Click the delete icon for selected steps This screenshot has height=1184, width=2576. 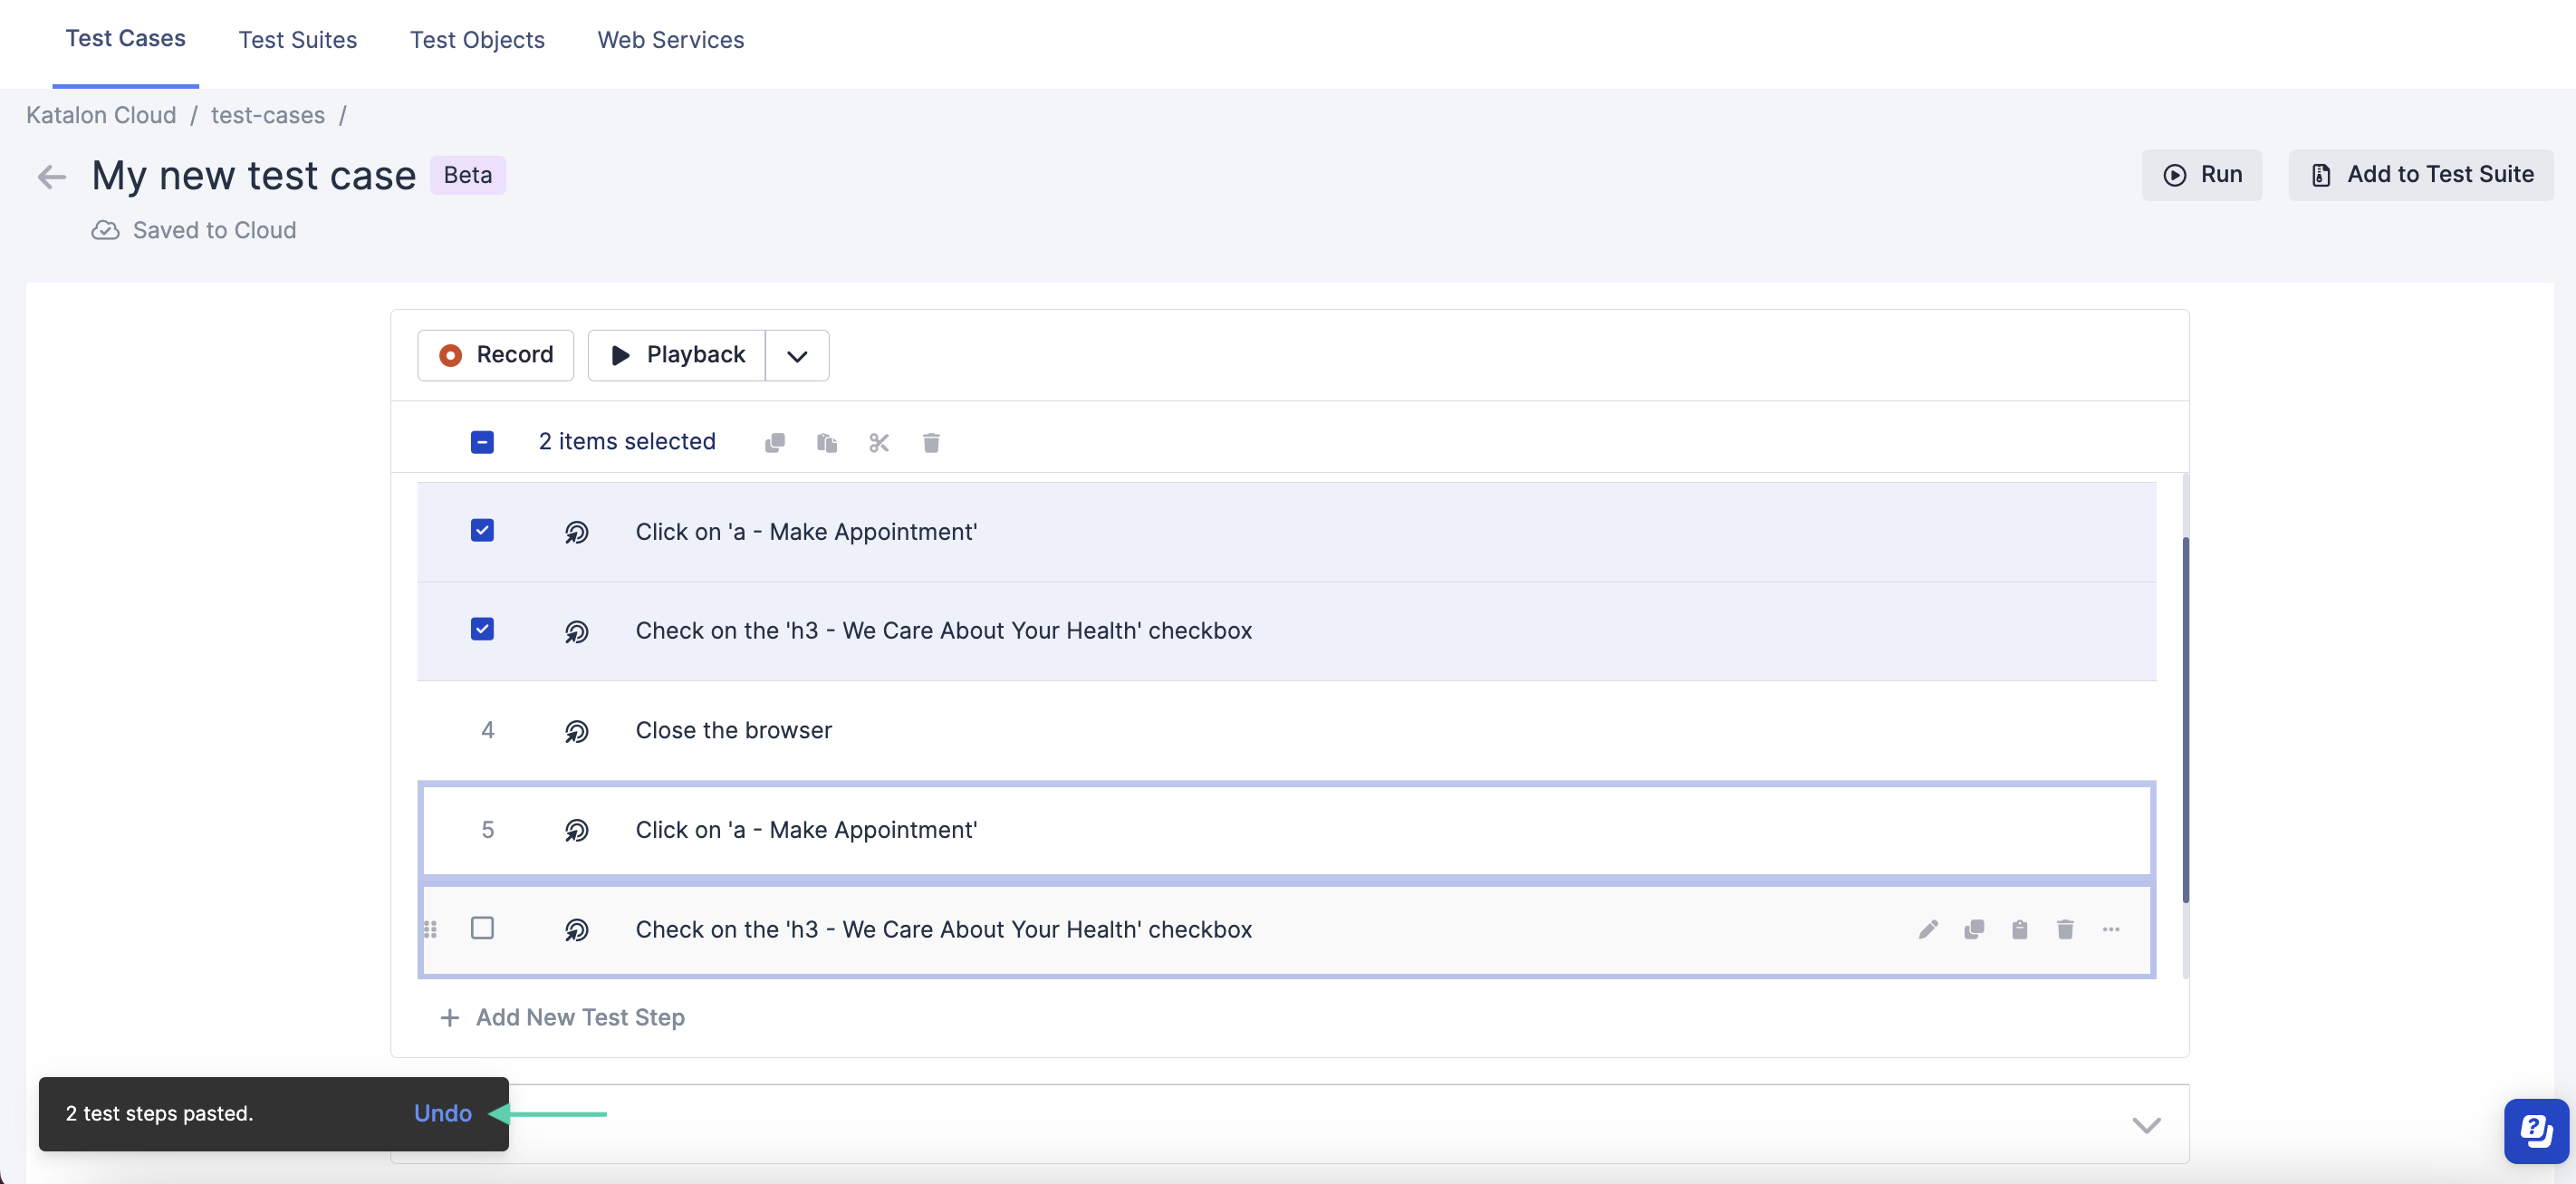pos(930,440)
